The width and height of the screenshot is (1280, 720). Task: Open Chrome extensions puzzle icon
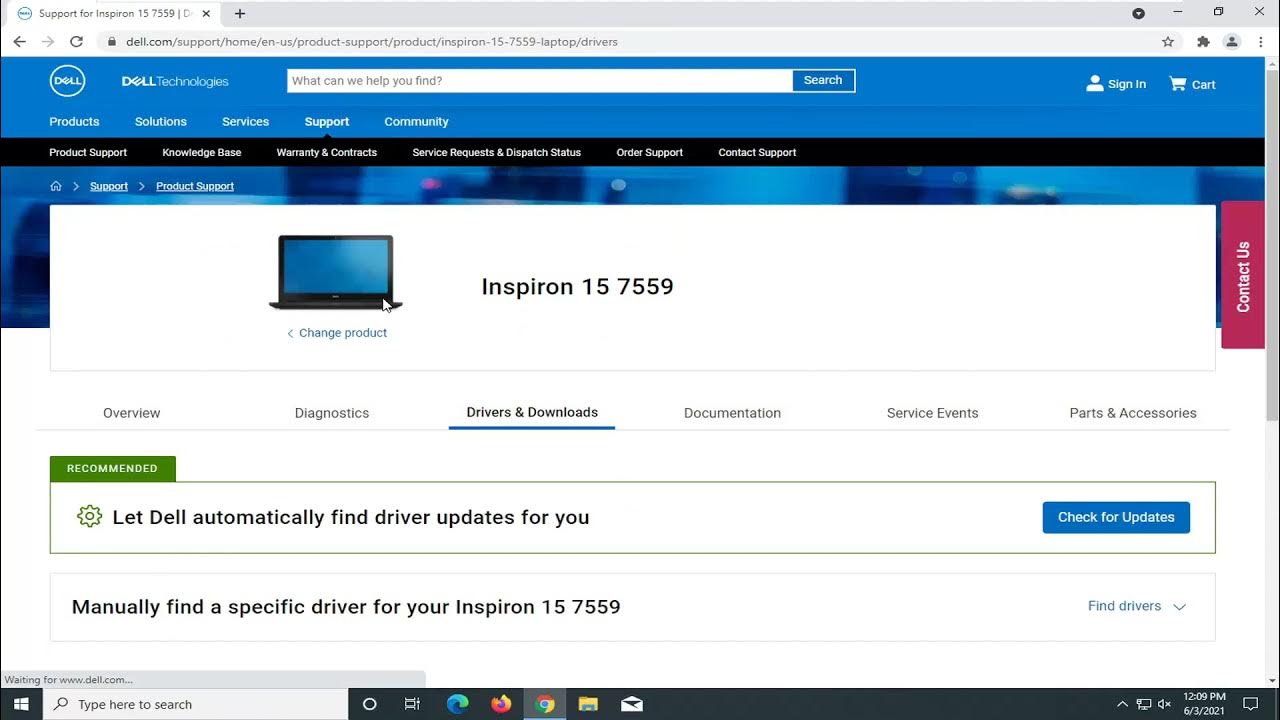click(1204, 42)
